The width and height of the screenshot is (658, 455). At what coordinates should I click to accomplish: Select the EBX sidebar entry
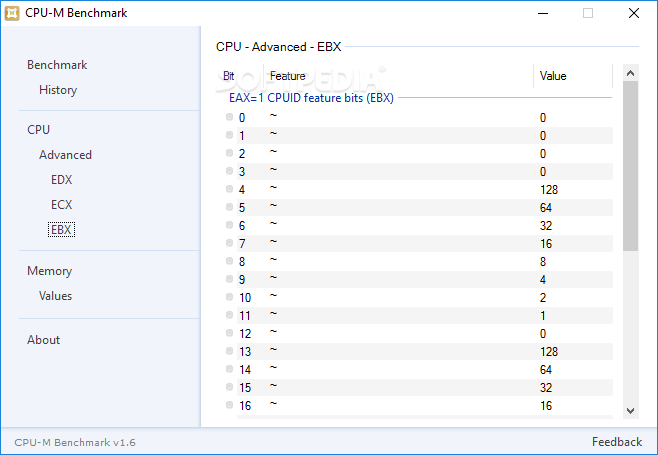[61, 230]
